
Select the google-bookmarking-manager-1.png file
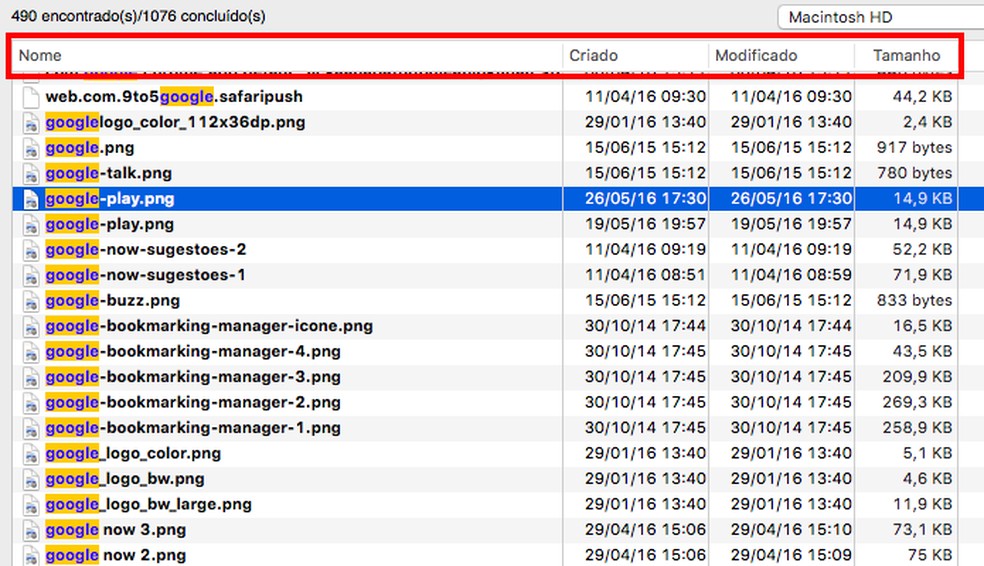pos(193,428)
